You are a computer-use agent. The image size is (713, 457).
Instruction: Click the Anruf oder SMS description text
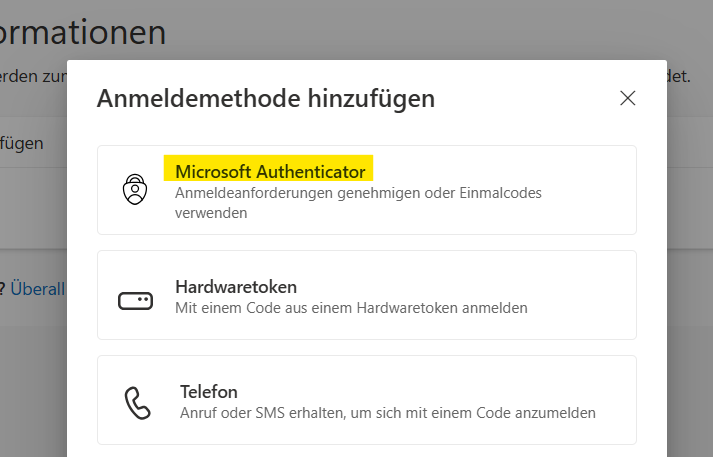pos(387,412)
